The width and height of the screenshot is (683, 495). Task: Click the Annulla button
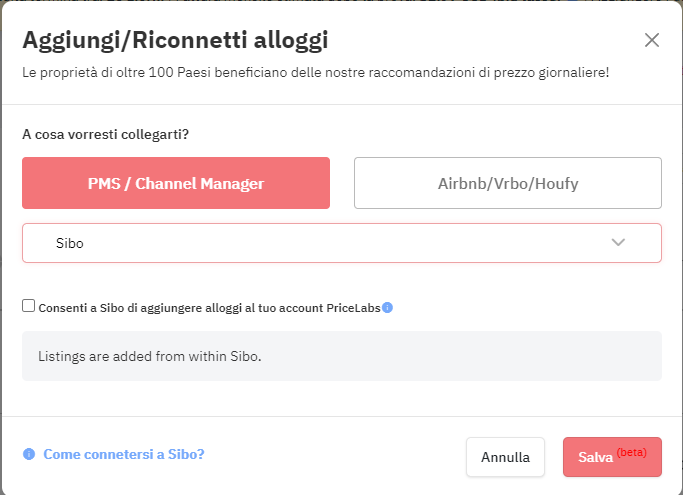[x=505, y=457]
